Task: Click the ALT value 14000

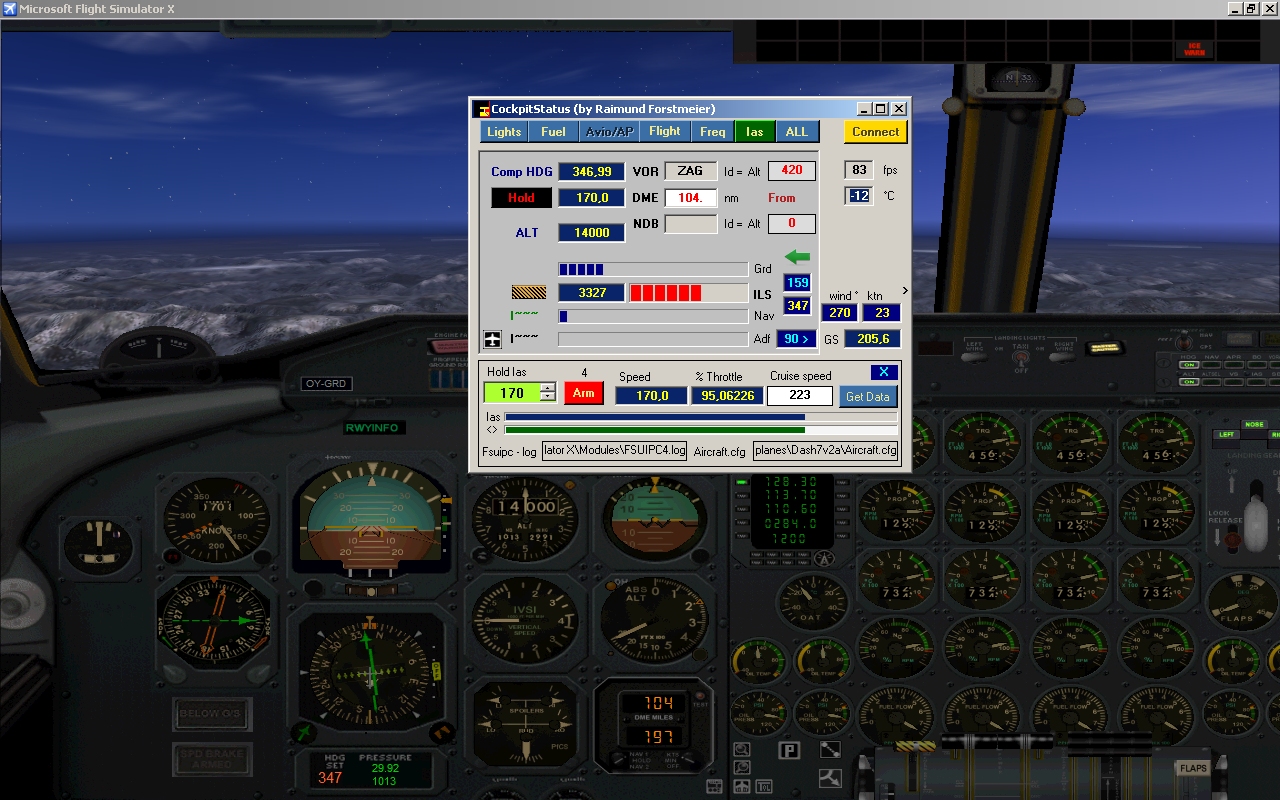Action: 591,232
